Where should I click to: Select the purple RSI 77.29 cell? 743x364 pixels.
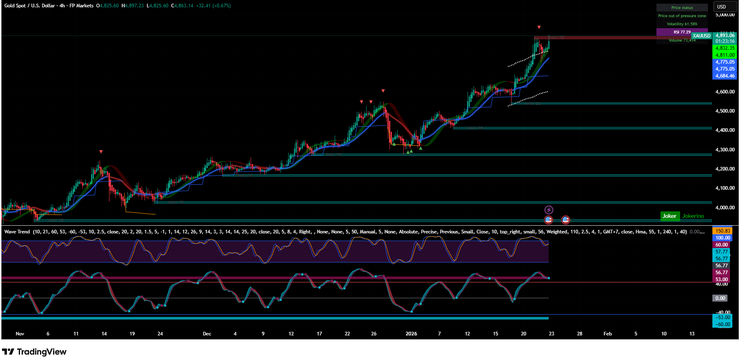pyautogui.click(x=682, y=31)
